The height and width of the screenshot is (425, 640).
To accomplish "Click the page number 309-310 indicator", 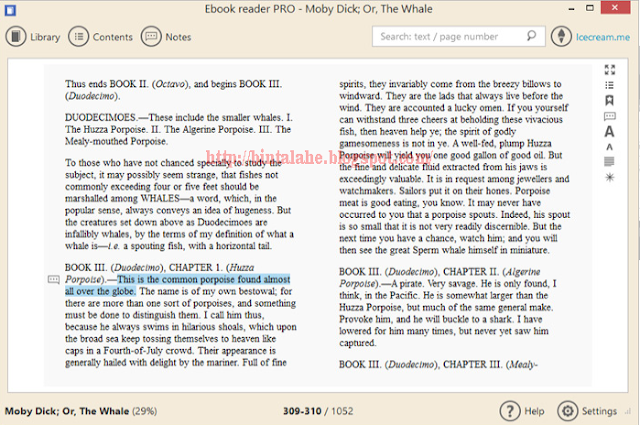I will (x=302, y=411).
